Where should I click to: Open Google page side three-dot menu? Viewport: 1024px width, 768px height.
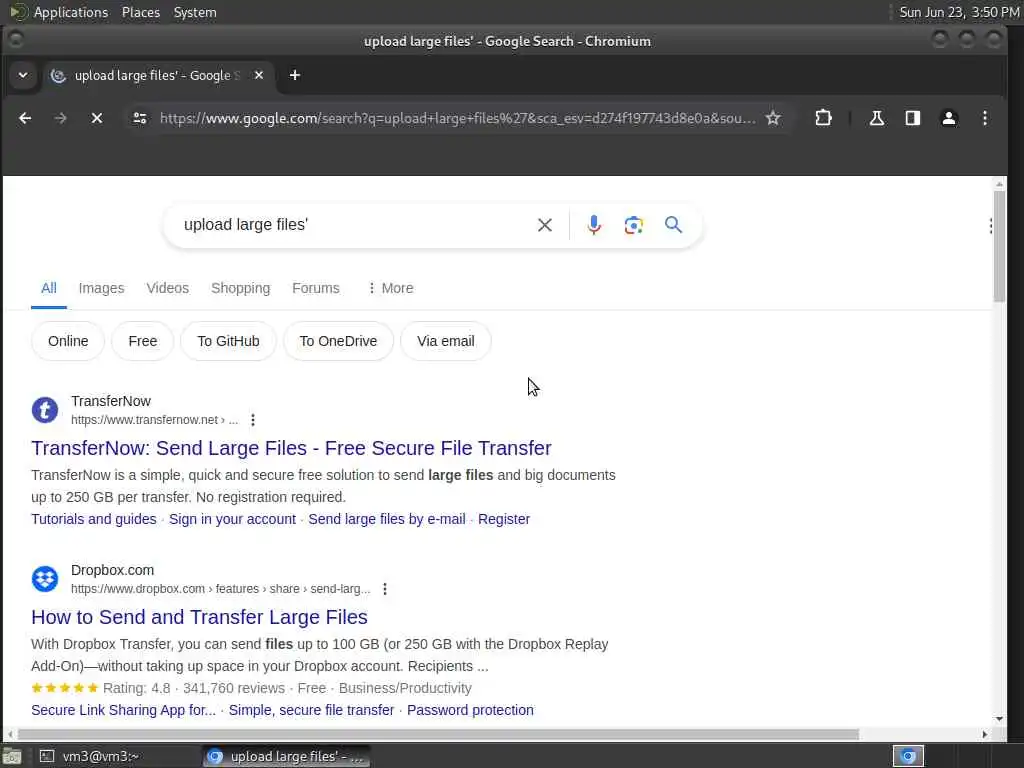click(991, 226)
